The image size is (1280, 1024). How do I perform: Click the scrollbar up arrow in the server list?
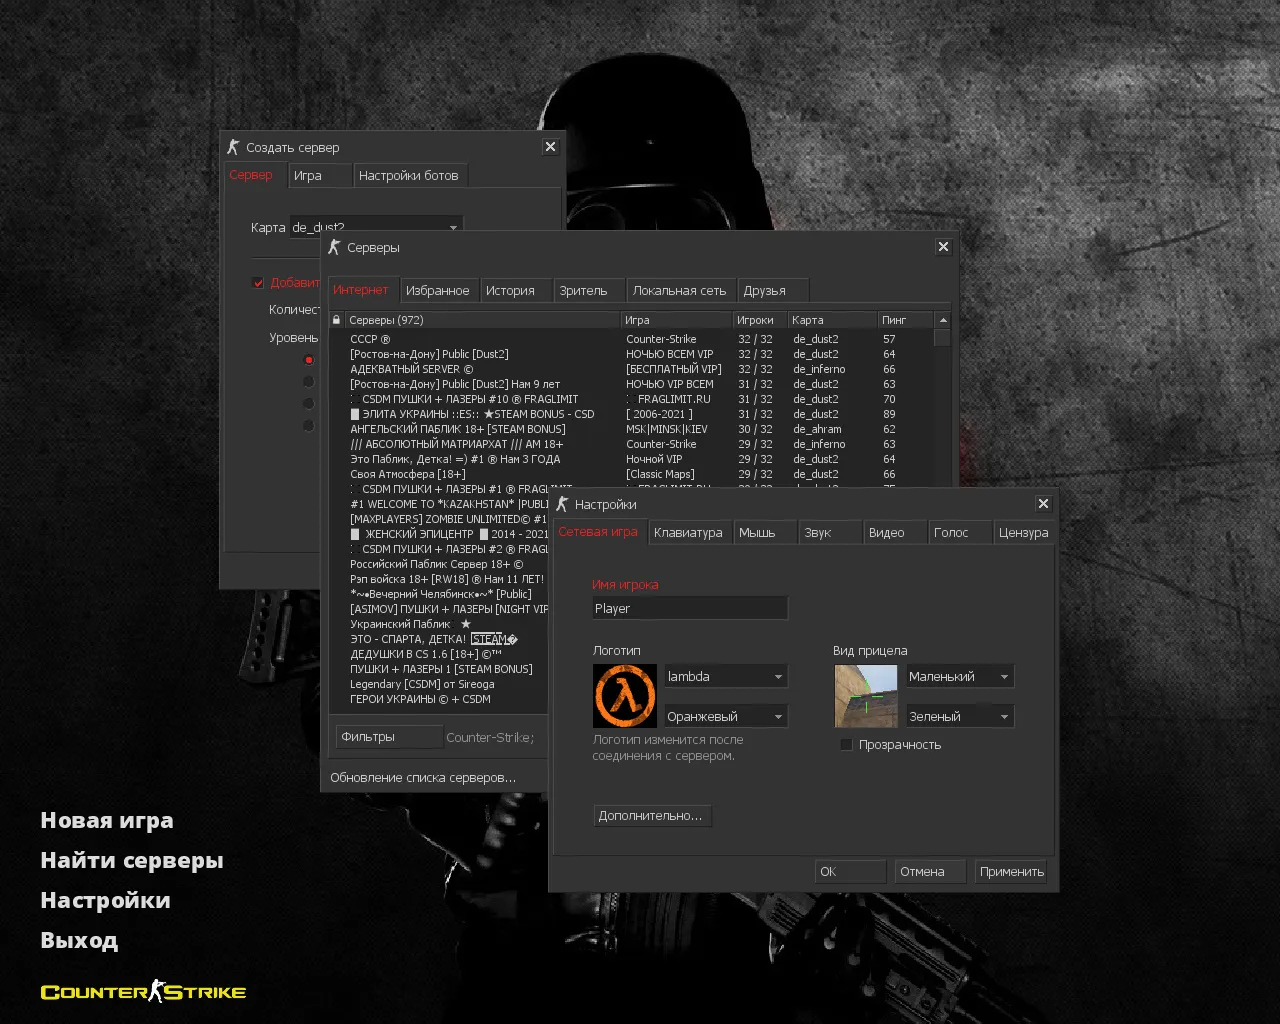[941, 319]
